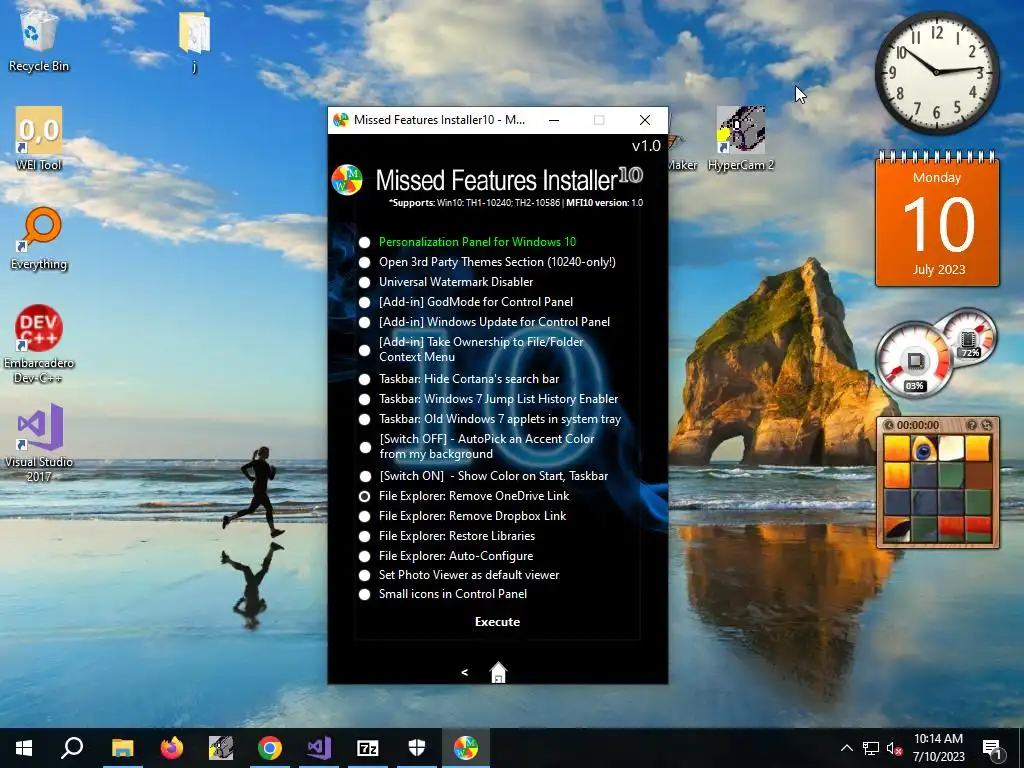Minimize the Missed Features Installer window
The image size is (1024, 768).
coord(554,120)
